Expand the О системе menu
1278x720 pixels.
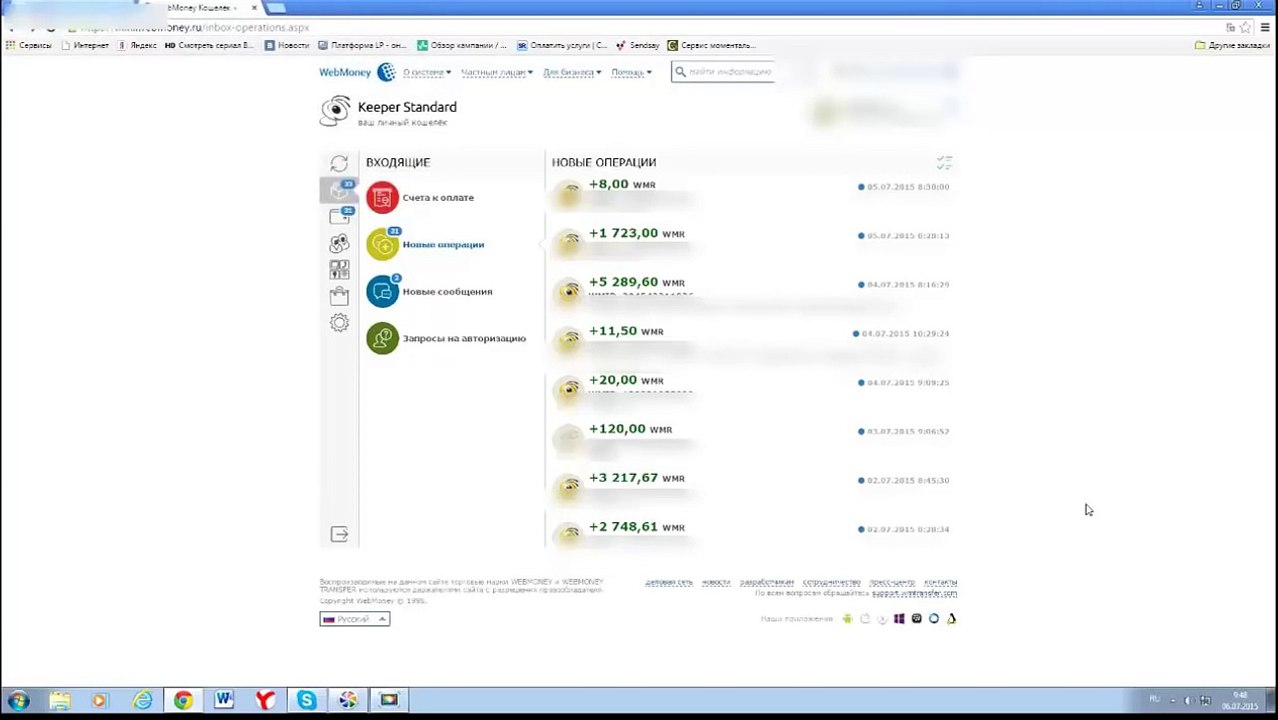pos(426,72)
